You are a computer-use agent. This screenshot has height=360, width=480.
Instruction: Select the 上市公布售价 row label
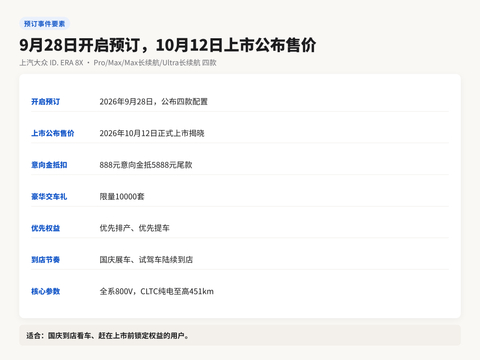[x=53, y=133]
